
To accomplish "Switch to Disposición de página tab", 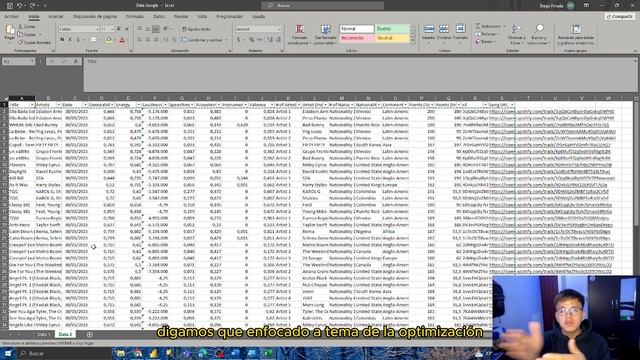I will [x=95, y=17].
